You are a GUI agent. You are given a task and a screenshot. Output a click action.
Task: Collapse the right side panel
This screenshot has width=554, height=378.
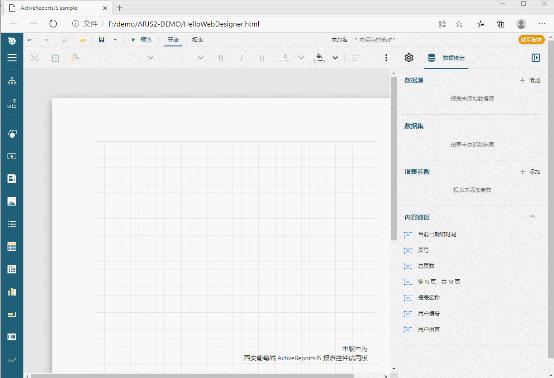[x=536, y=58]
